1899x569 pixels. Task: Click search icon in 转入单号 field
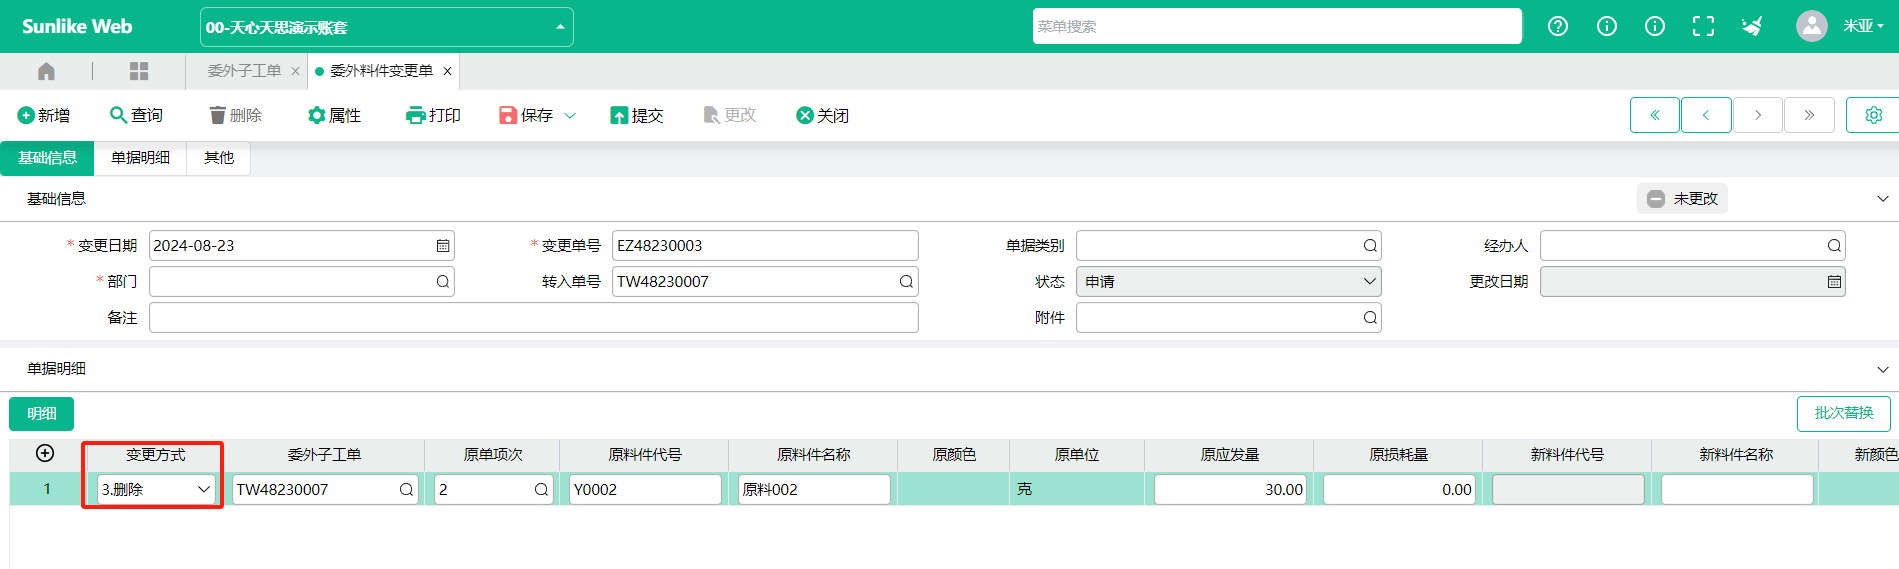tap(906, 282)
